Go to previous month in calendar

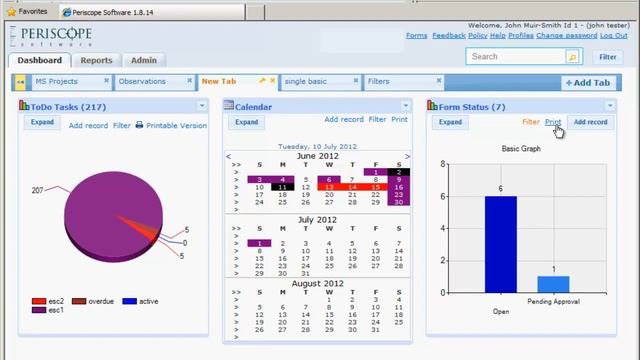click(x=229, y=157)
